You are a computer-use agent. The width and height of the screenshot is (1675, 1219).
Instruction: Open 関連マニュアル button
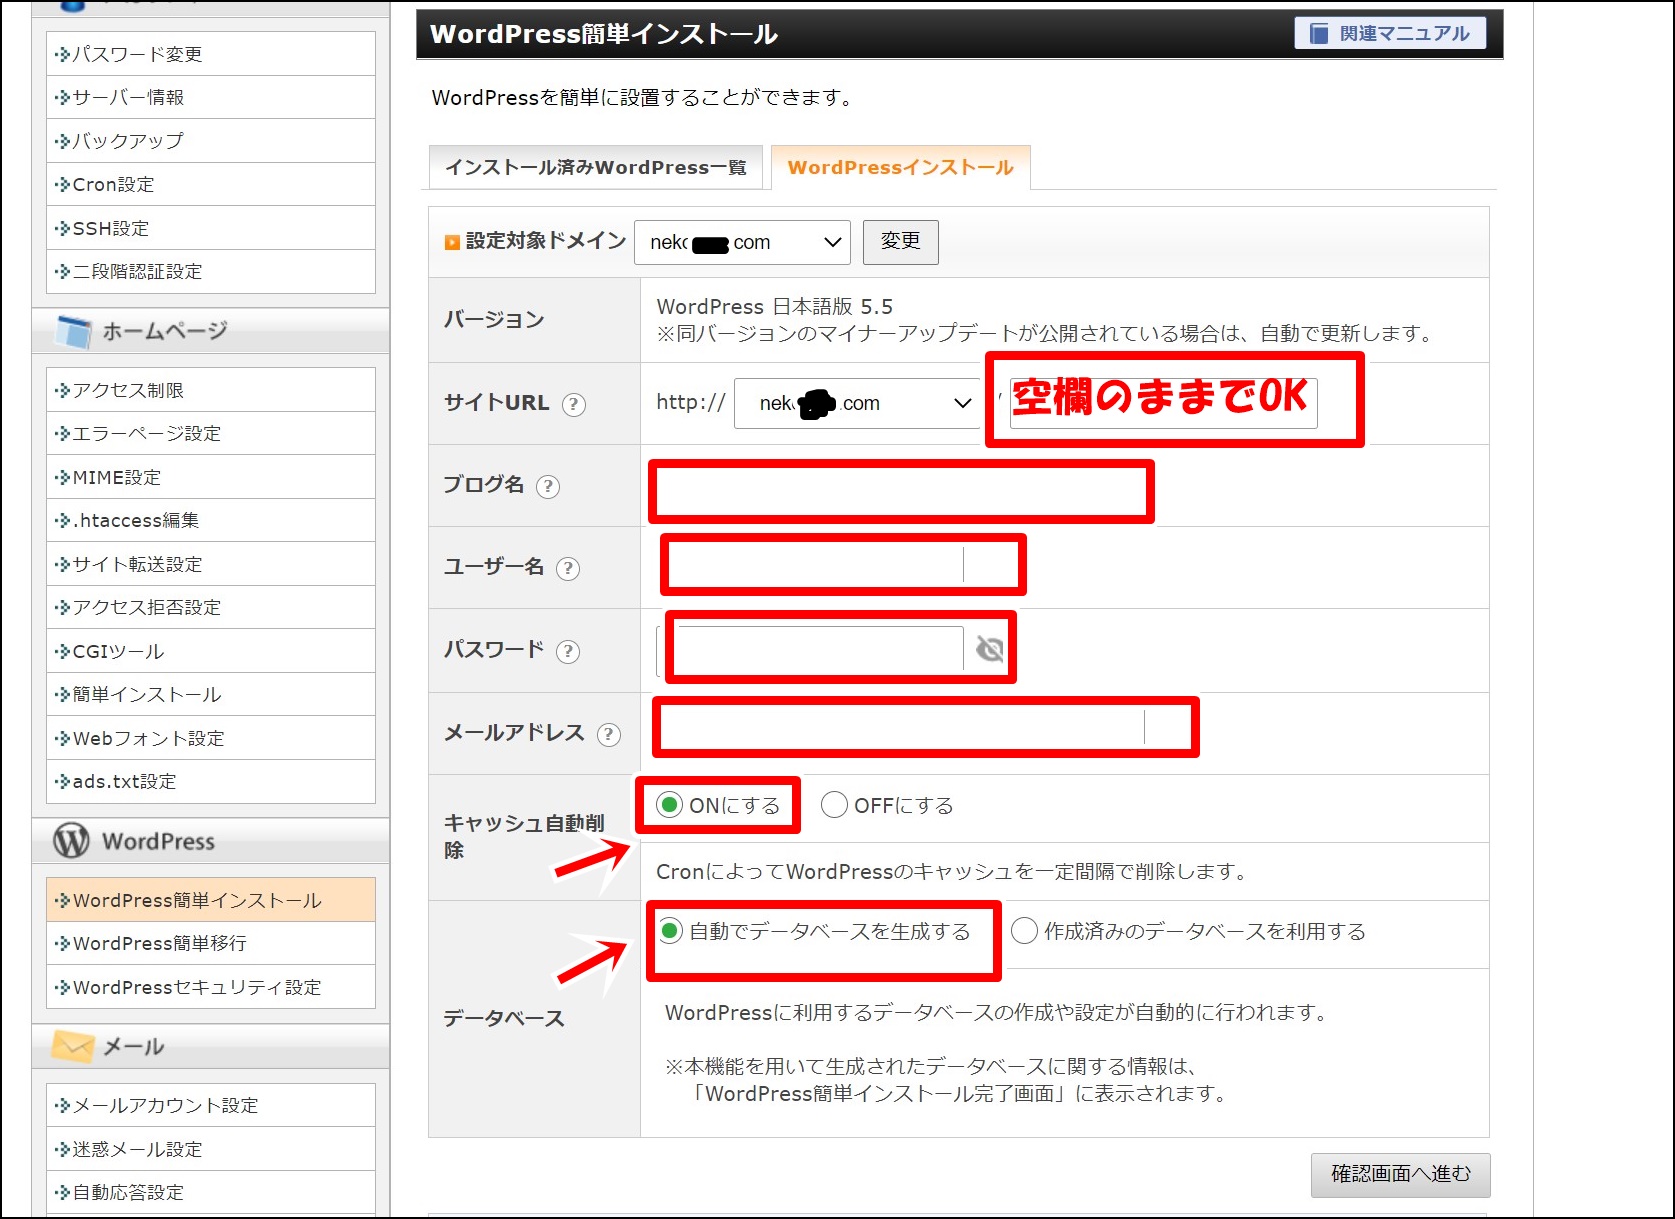pyautogui.click(x=1390, y=33)
